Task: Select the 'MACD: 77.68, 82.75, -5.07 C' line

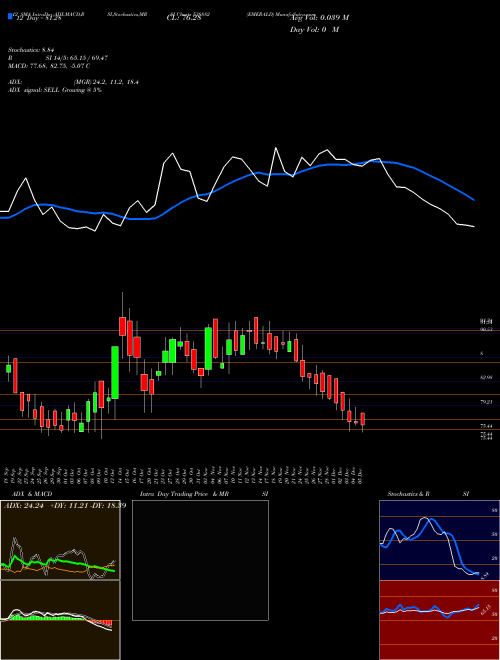Action: click(49, 66)
